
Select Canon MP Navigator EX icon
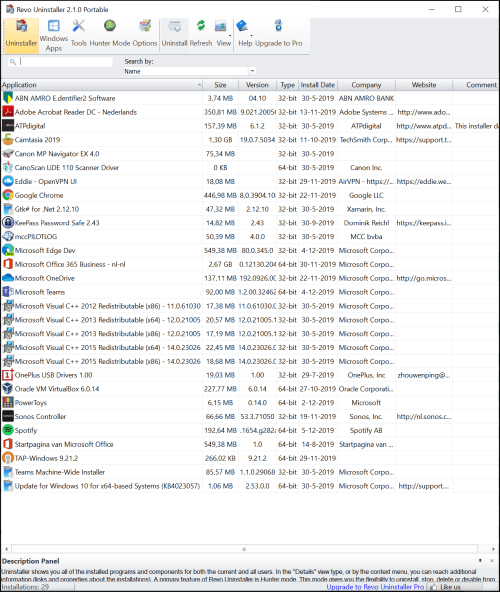8,154
